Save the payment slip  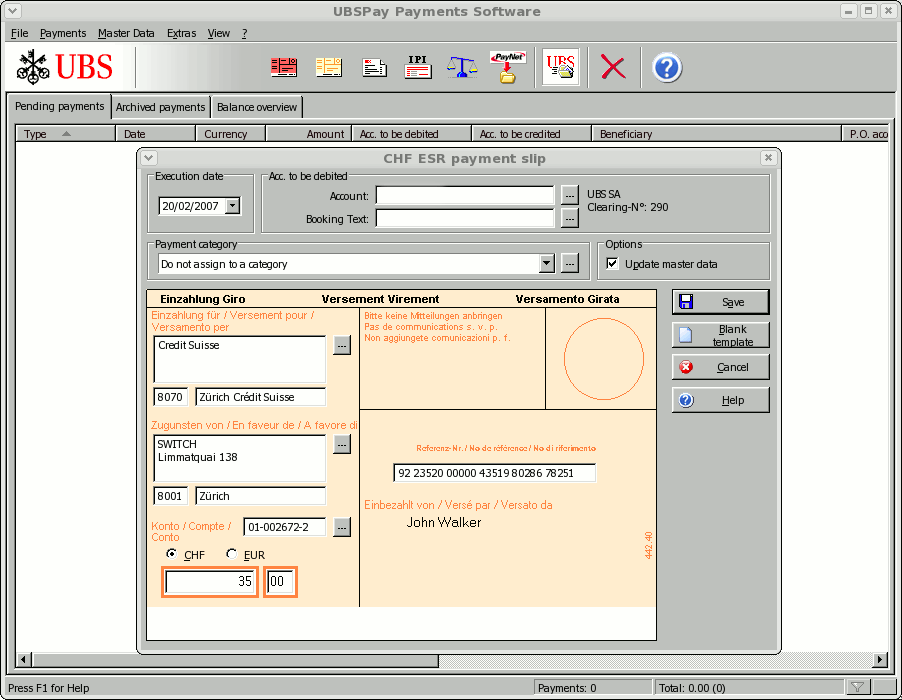coord(720,302)
